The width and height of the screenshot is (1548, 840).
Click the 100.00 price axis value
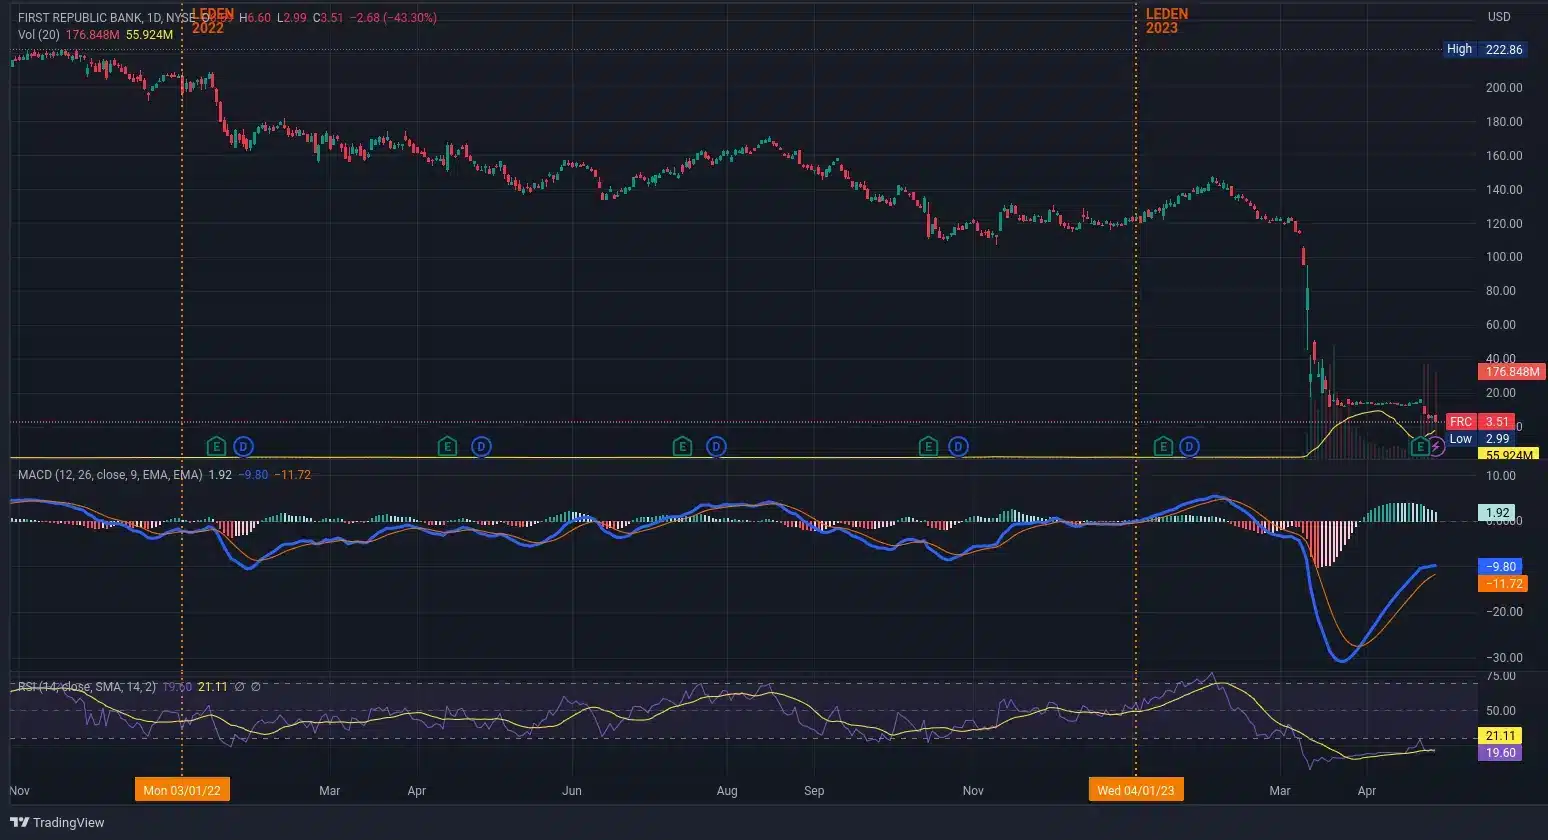(x=1504, y=257)
